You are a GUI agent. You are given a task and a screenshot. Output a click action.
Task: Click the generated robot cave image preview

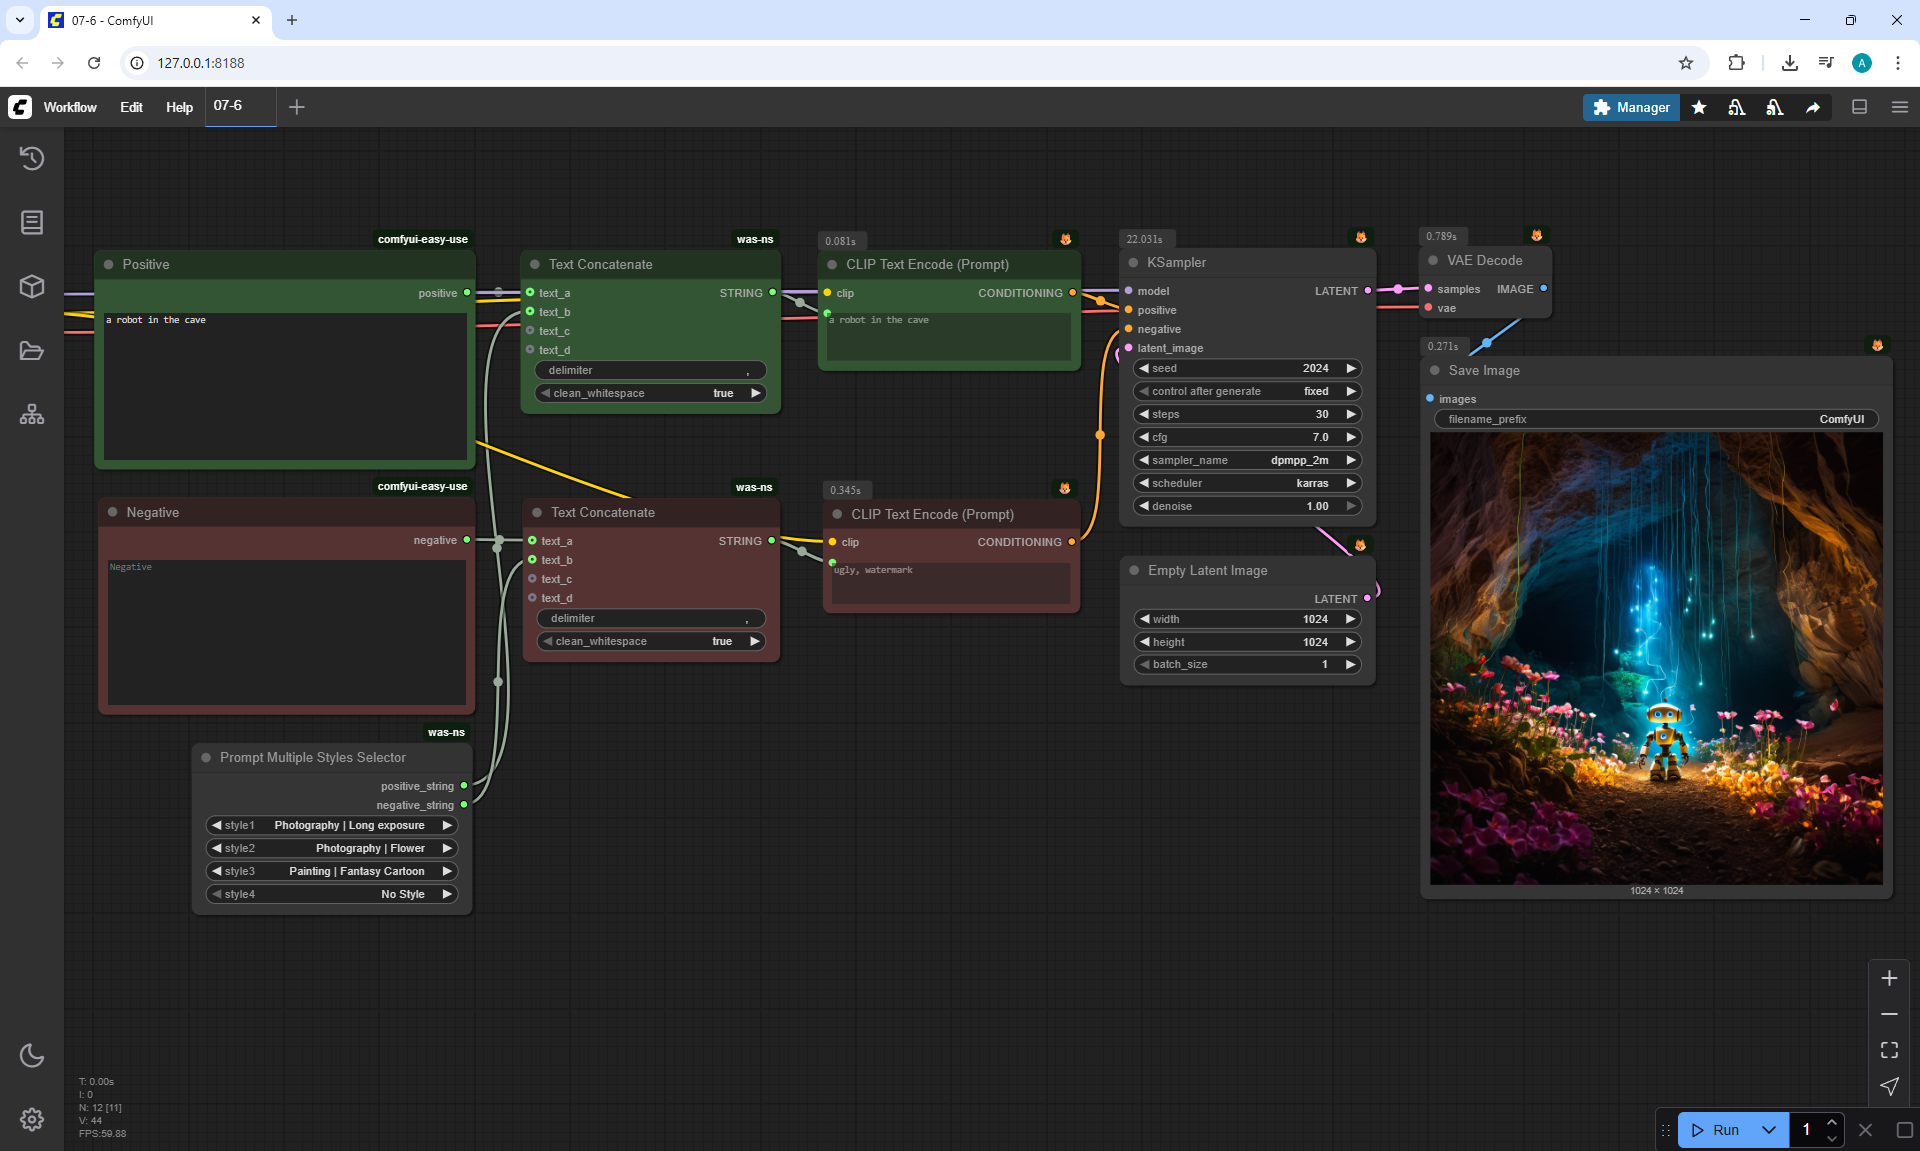(1656, 658)
